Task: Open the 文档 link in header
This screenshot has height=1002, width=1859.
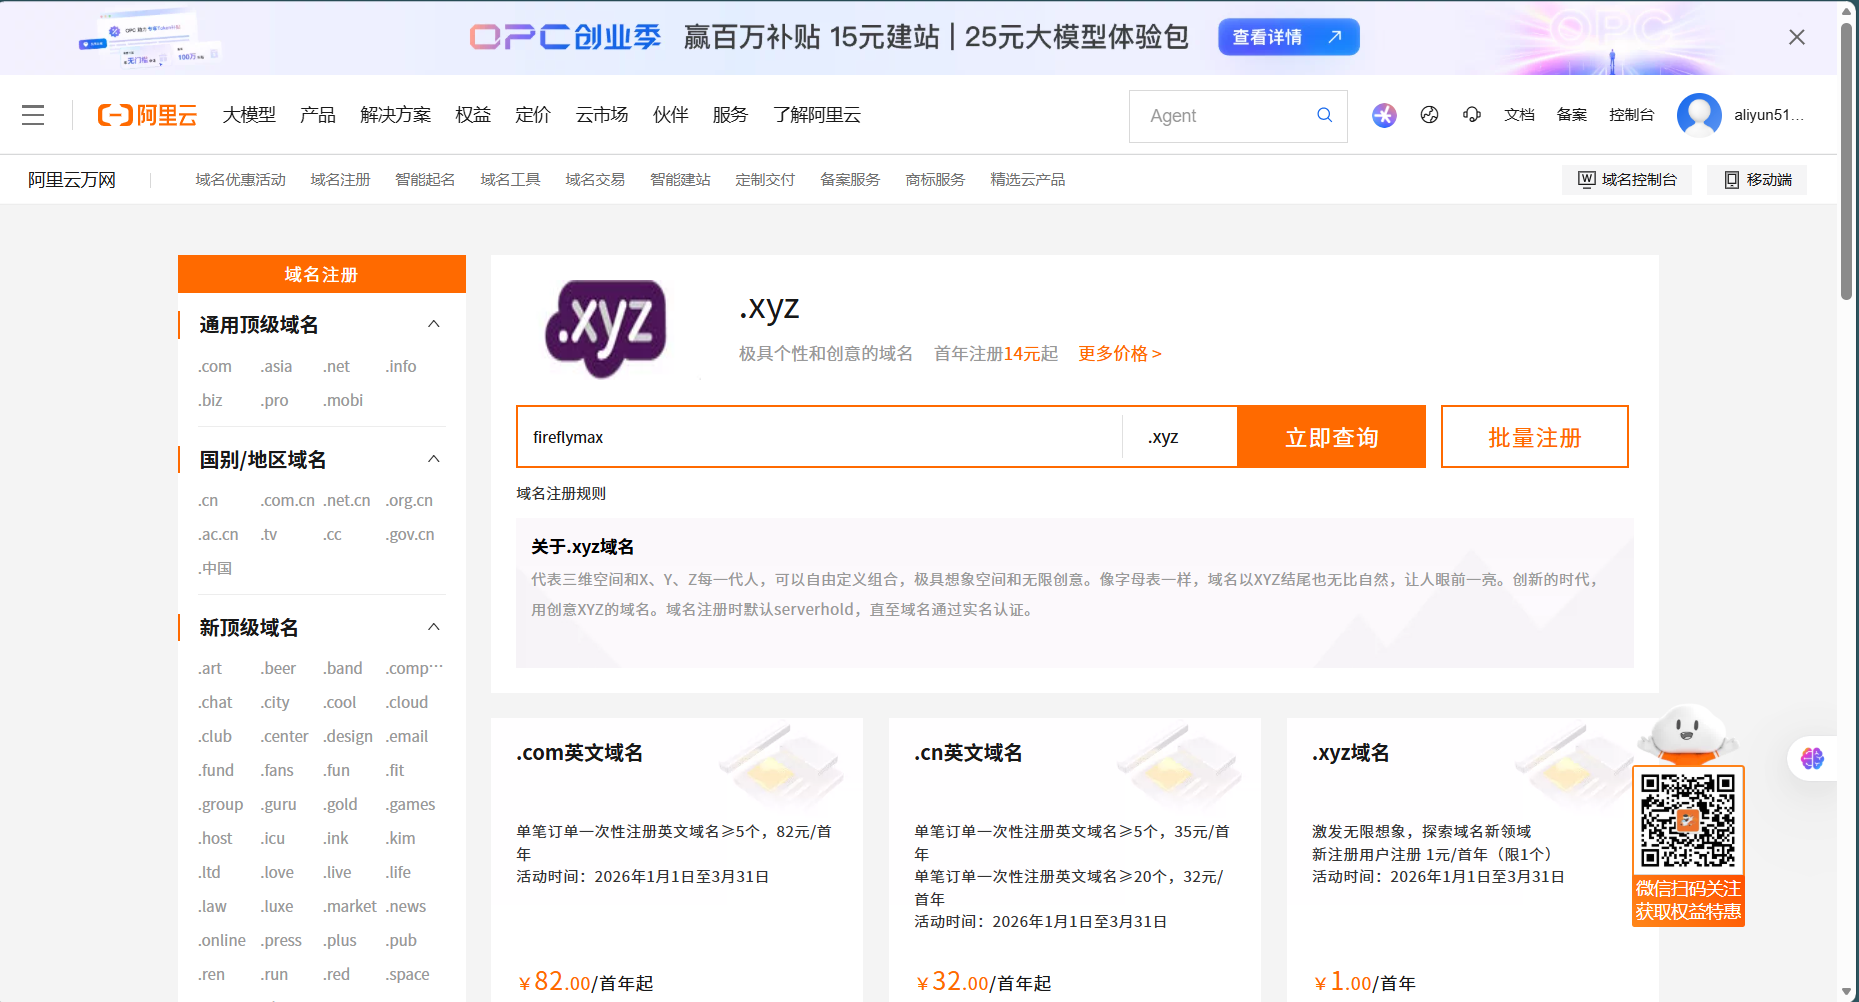Action: point(1519,115)
